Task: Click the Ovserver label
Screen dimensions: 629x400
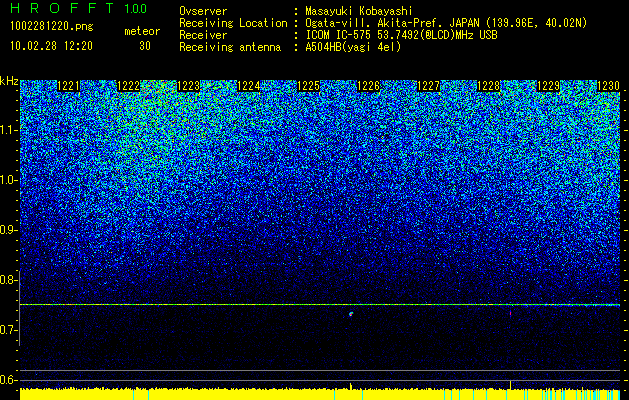Action: click(x=203, y=12)
